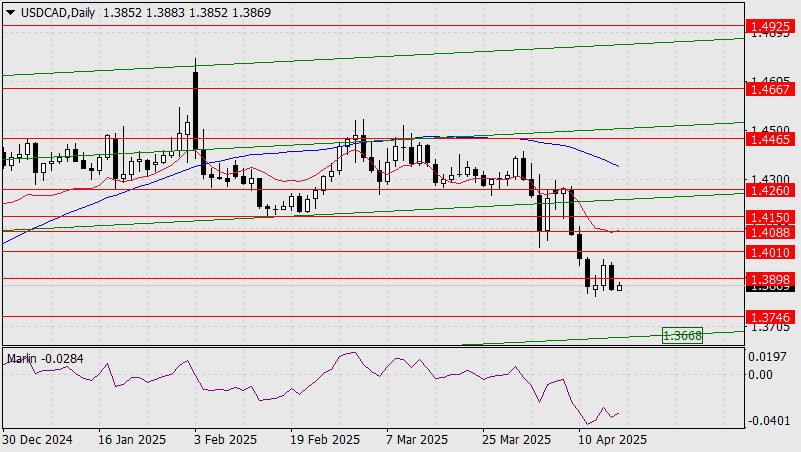Click the 0.00 Marlin zero level value
Image resolution: width=801 pixels, height=452 pixels.
pos(760,375)
